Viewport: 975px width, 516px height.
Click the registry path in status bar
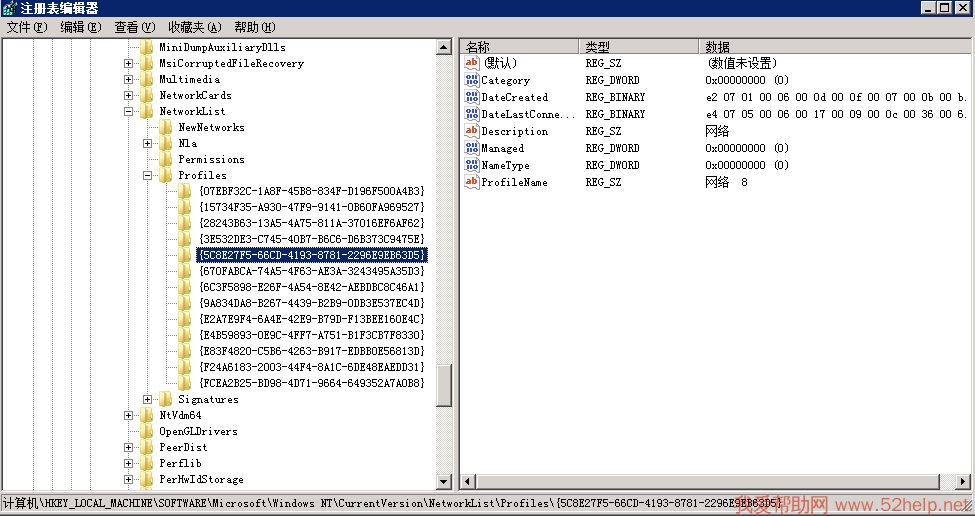pyautogui.click(x=391, y=503)
